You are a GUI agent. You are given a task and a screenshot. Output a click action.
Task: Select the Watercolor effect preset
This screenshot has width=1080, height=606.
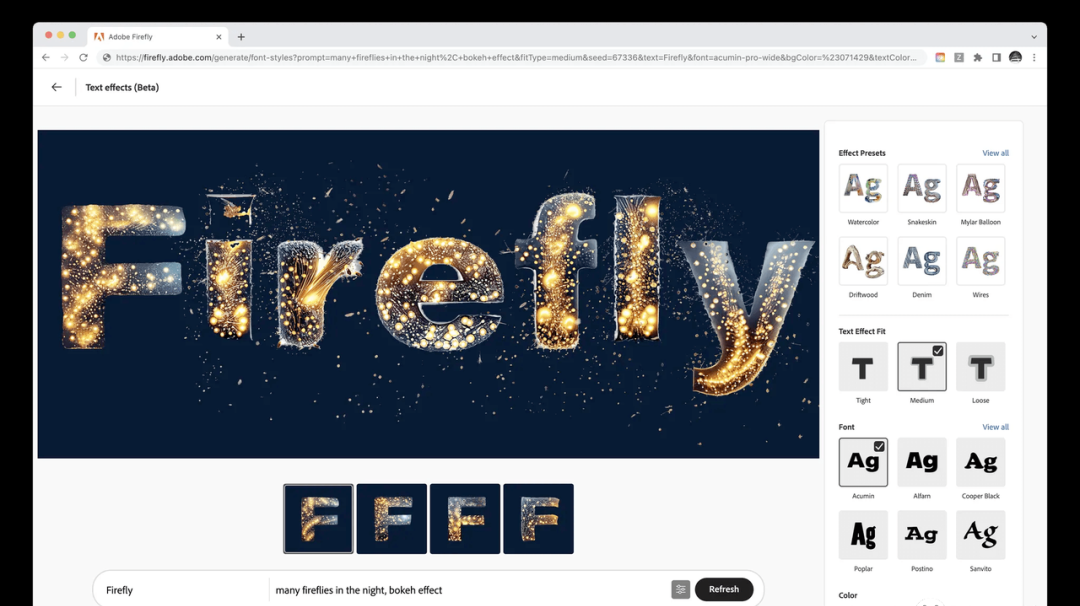(863, 188)
